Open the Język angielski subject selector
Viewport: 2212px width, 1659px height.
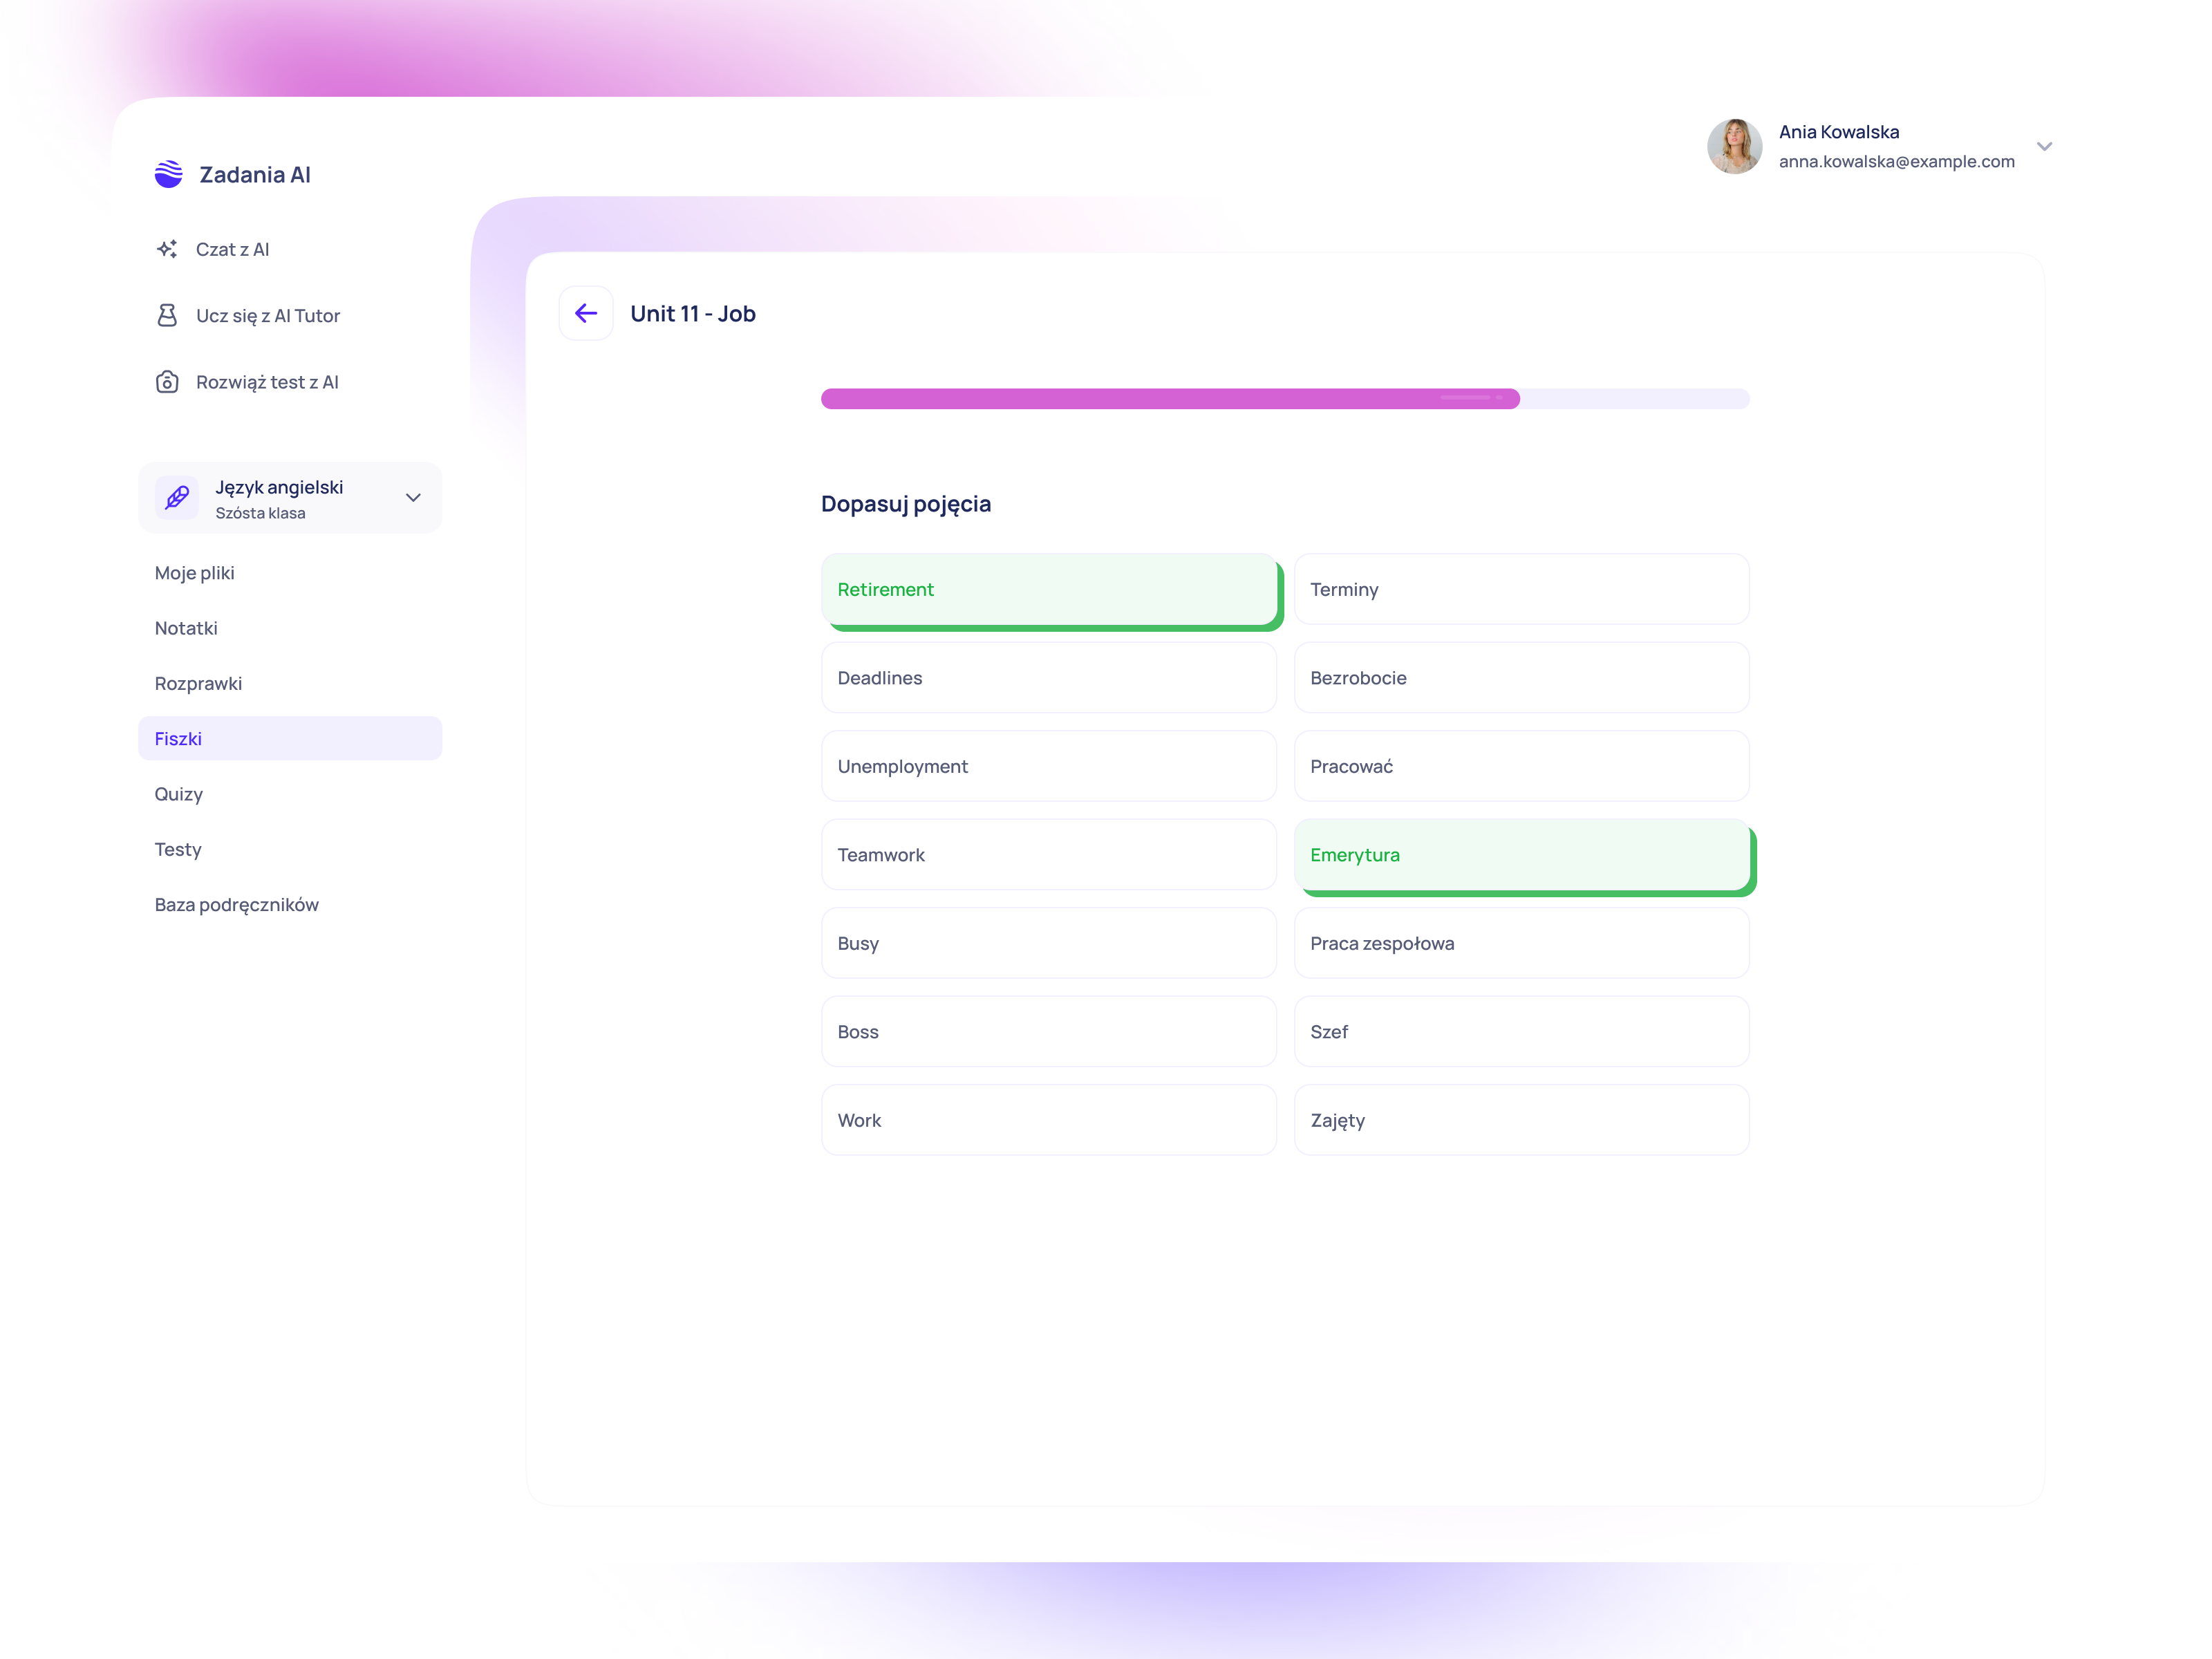click(289, 498)
